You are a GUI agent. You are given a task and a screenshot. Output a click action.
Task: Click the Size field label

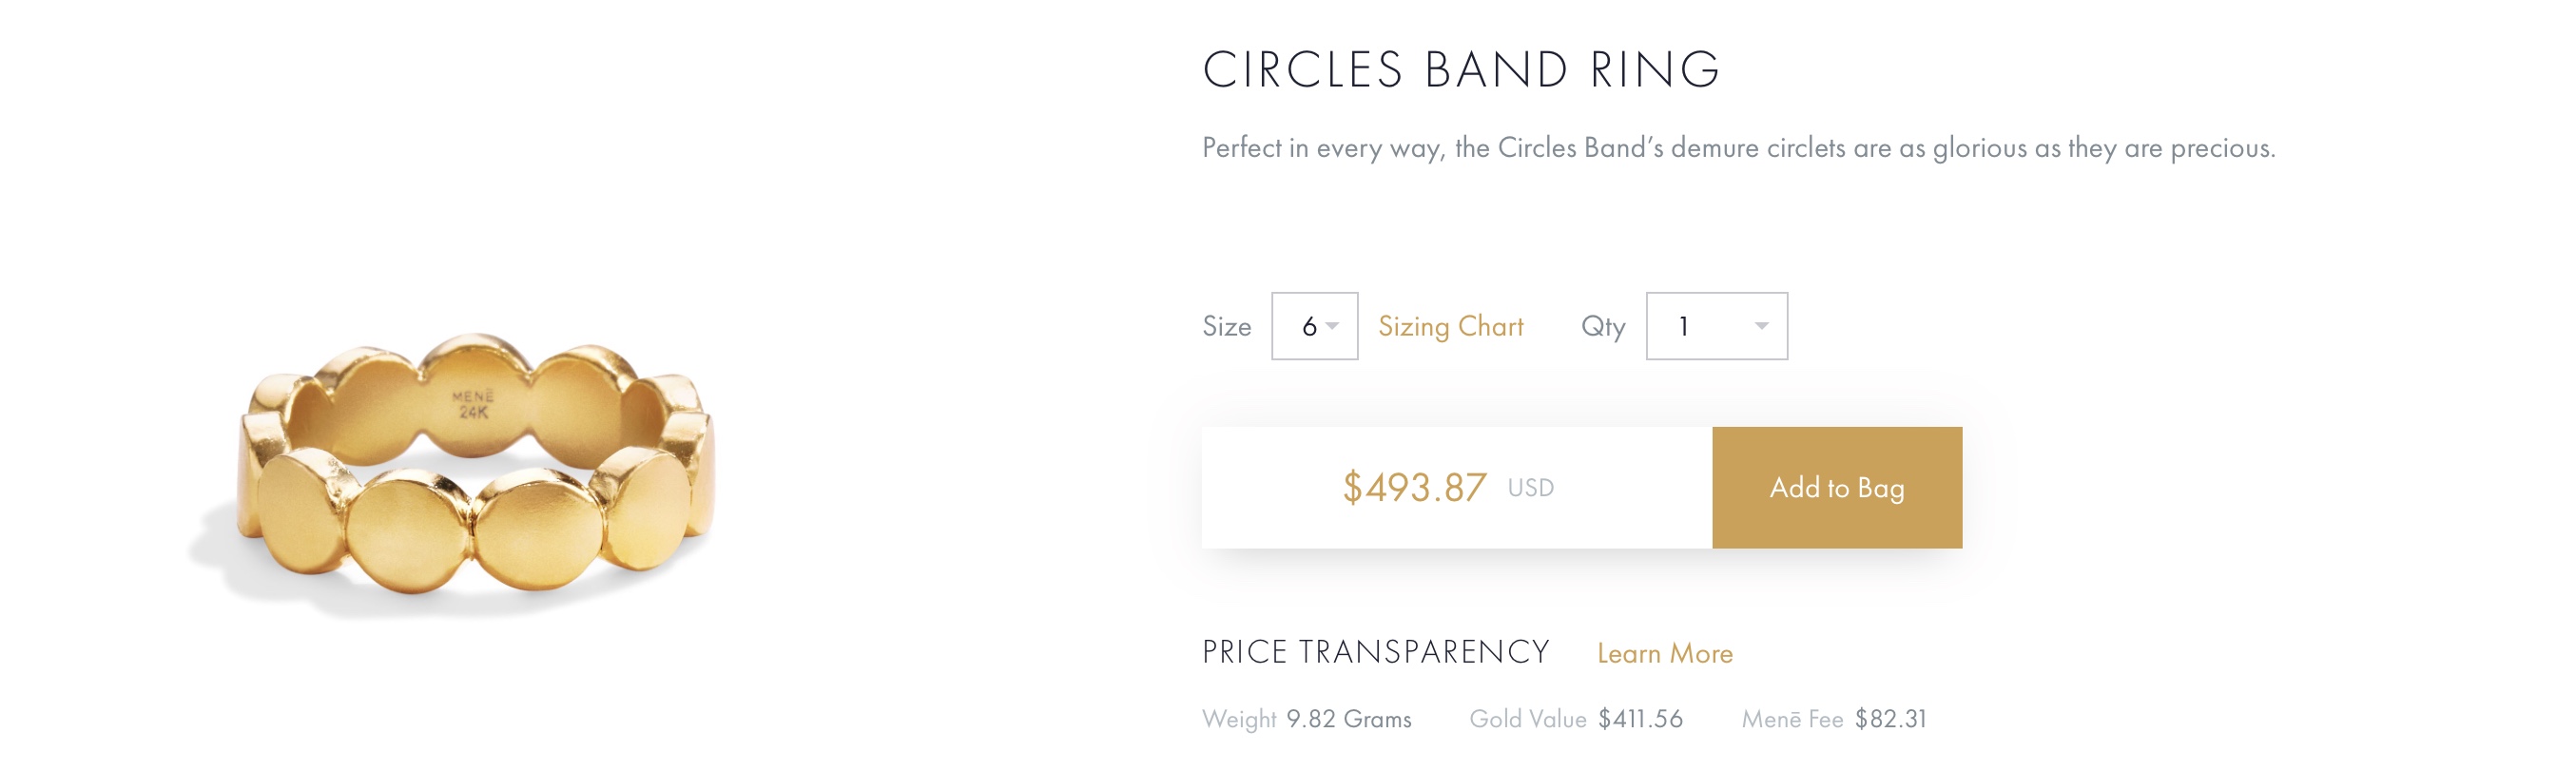click(x=1226, y=326)
